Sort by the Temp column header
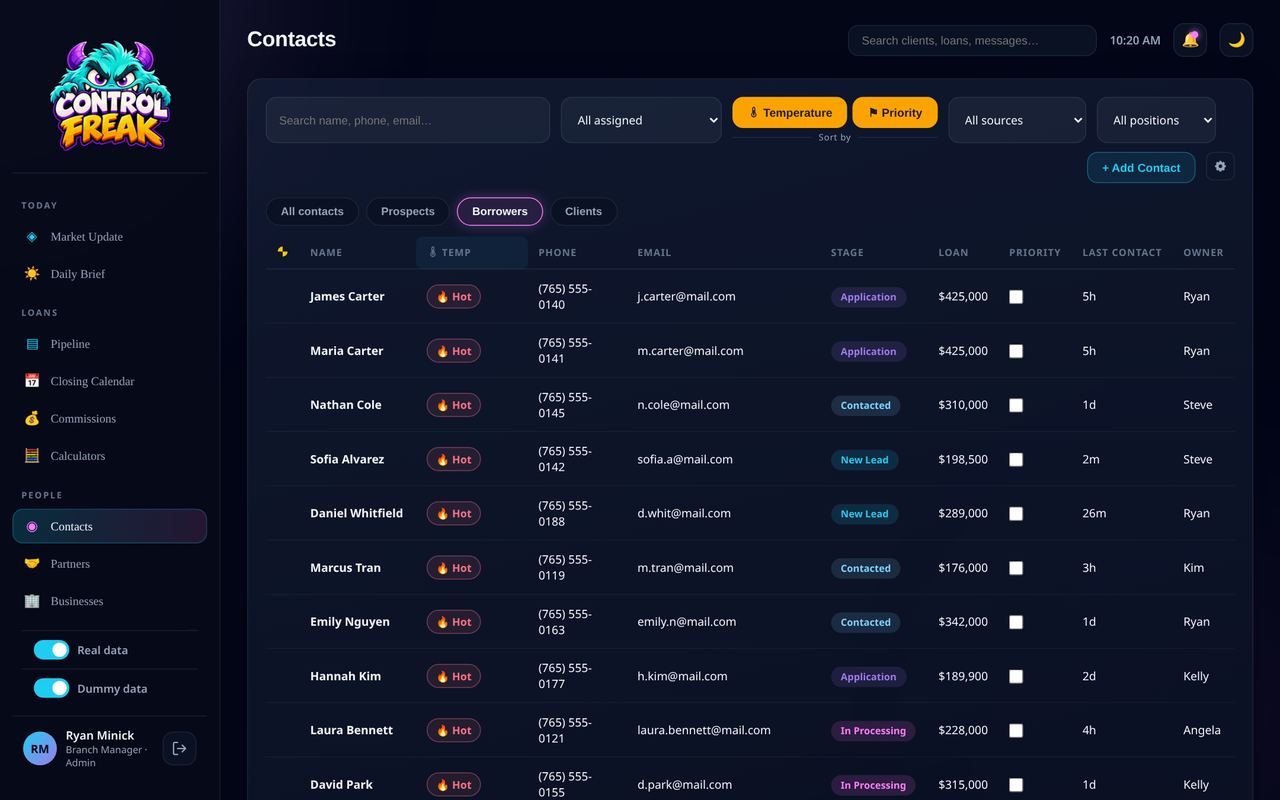The image size is (1280, 800). (x=472, y=252)
